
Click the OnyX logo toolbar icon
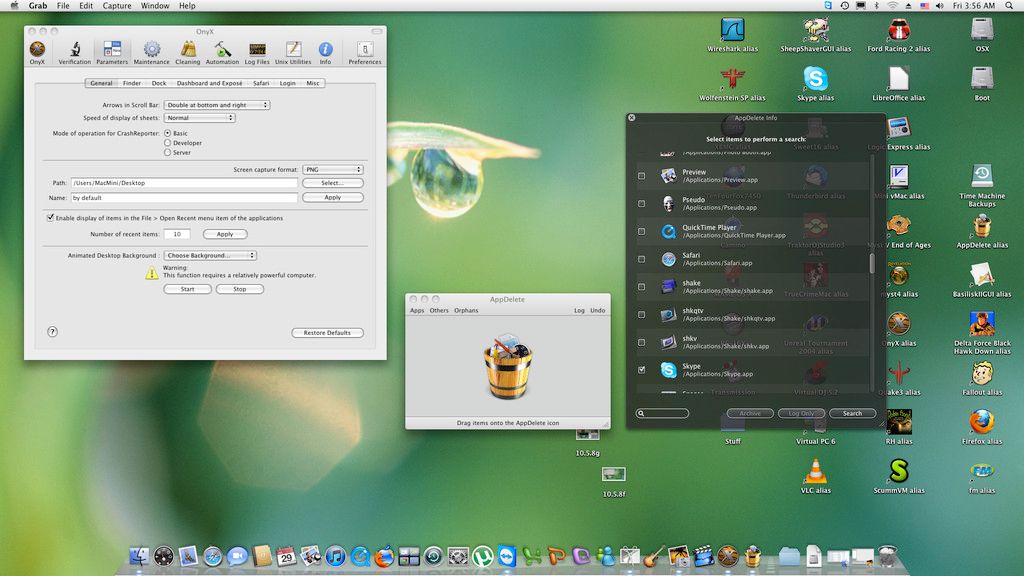click(x=37, y=53)
